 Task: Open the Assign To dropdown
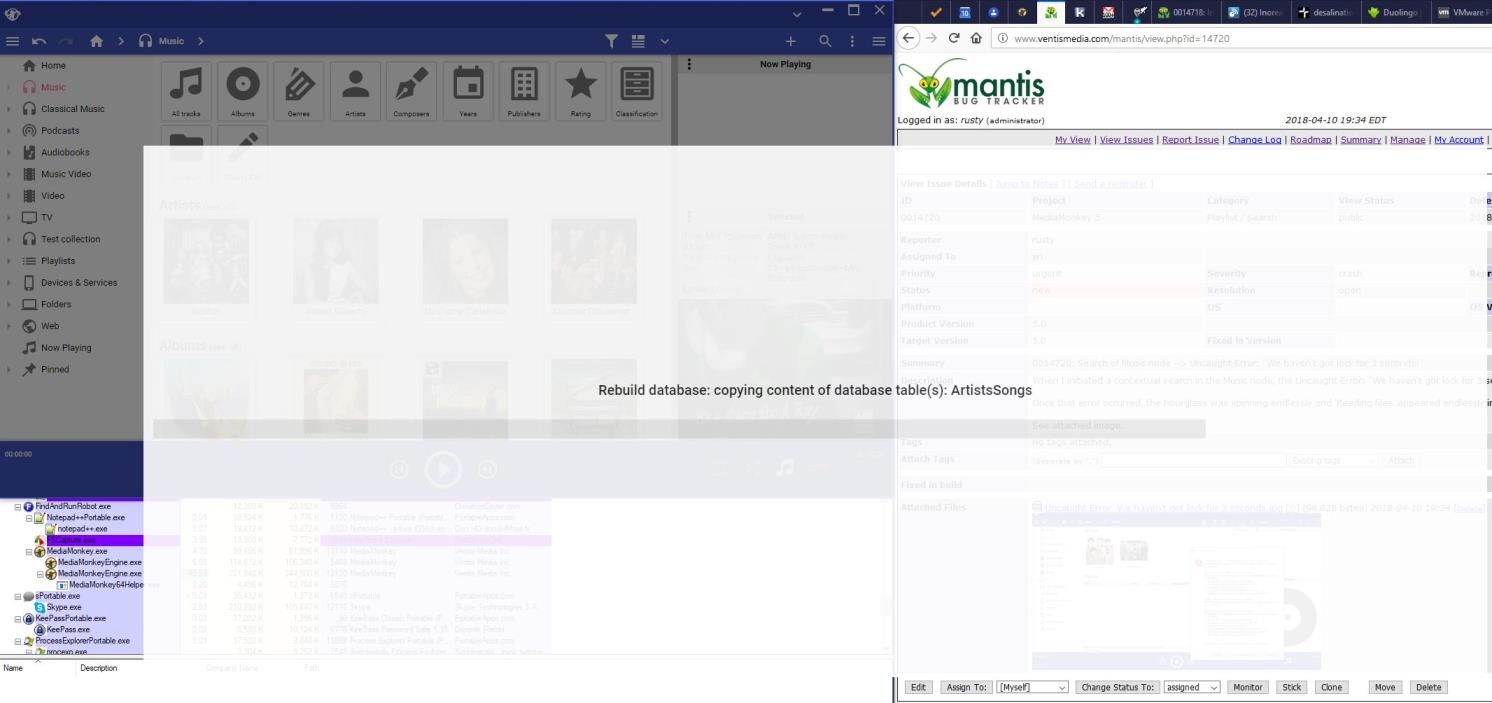(x=1033, y=687)
